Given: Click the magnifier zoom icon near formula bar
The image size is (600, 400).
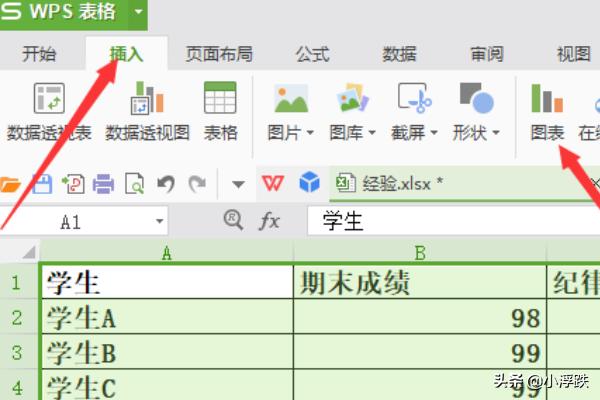Looking at the screenshot, I should point(233,220).
